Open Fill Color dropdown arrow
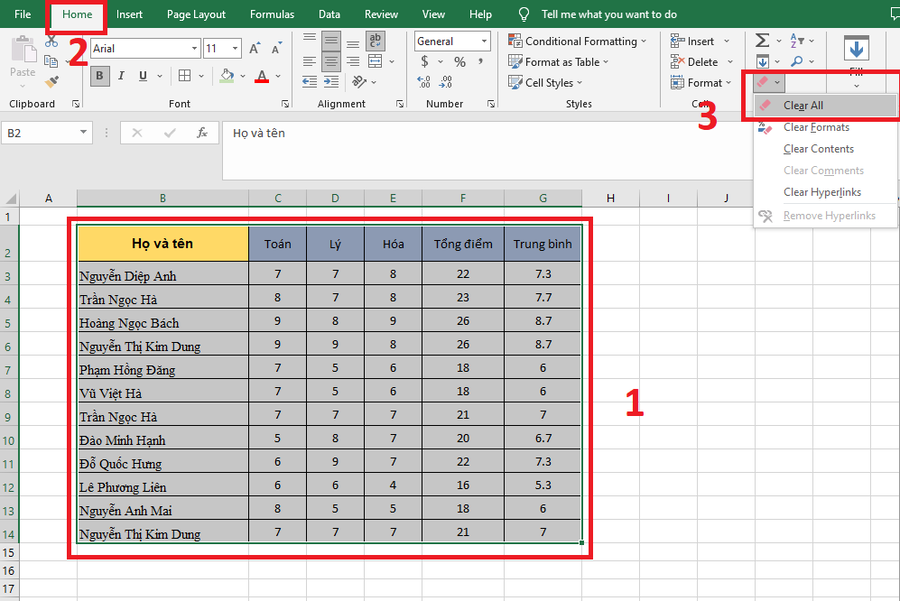 pos(243,76)
